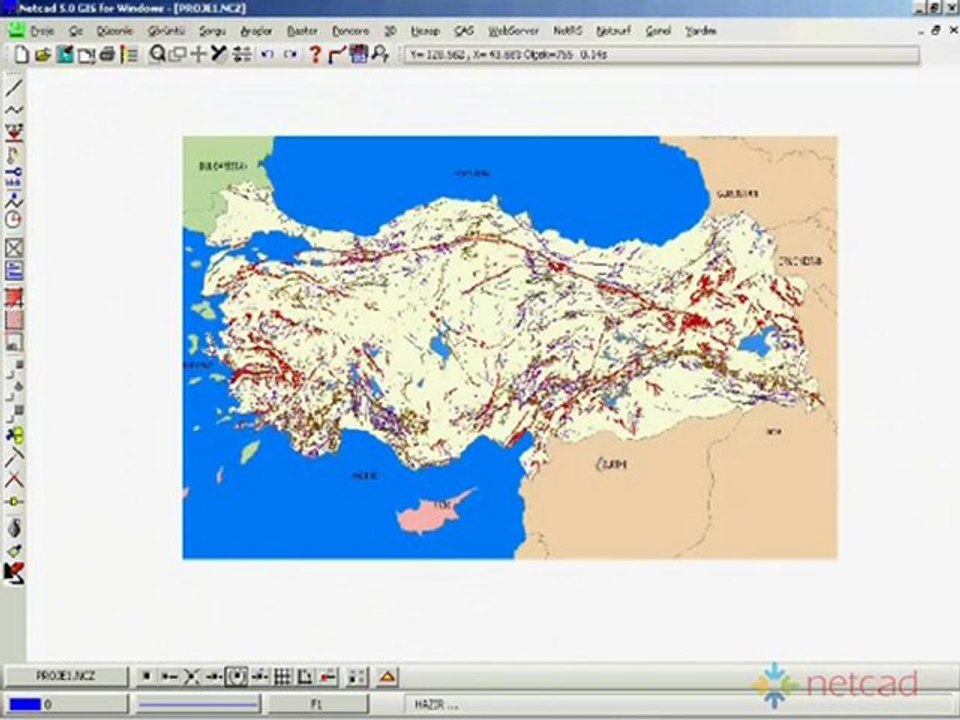
Task: Toggle the perpendicular corner snap button
Action: [304, 677]
